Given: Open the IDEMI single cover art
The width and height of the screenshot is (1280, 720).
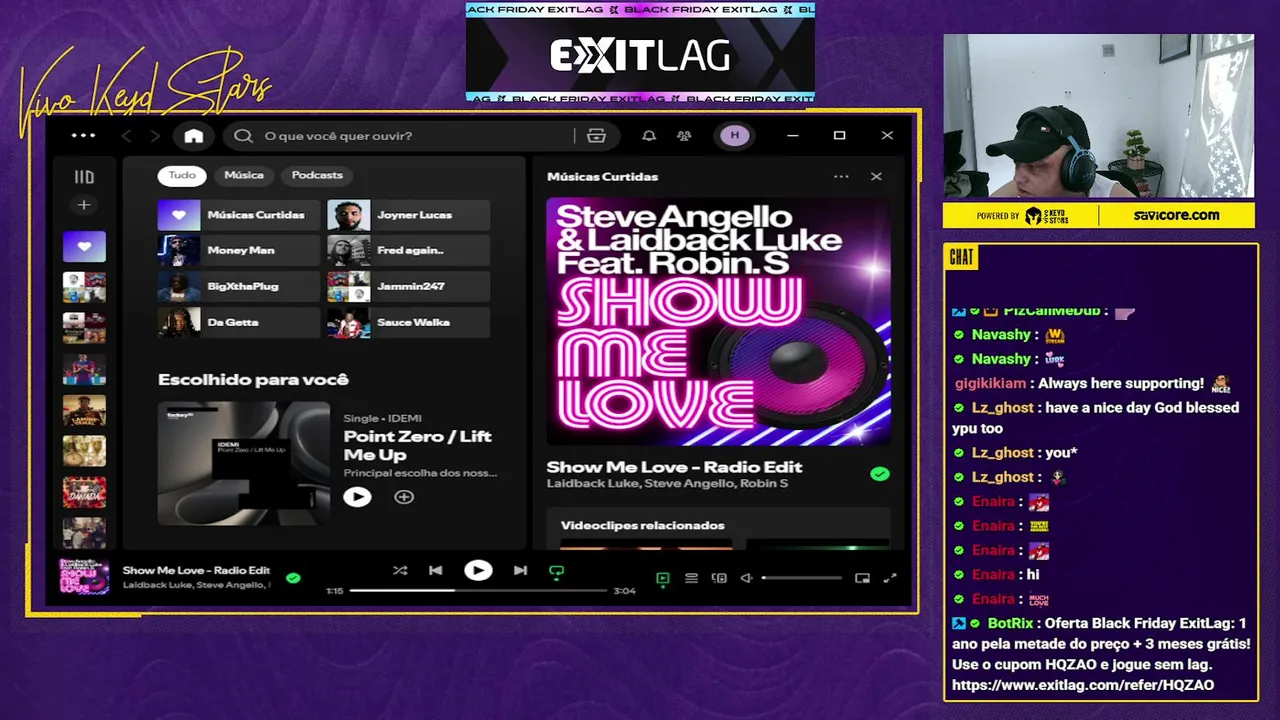Looking at the screenshot, I should pos(244,463).
